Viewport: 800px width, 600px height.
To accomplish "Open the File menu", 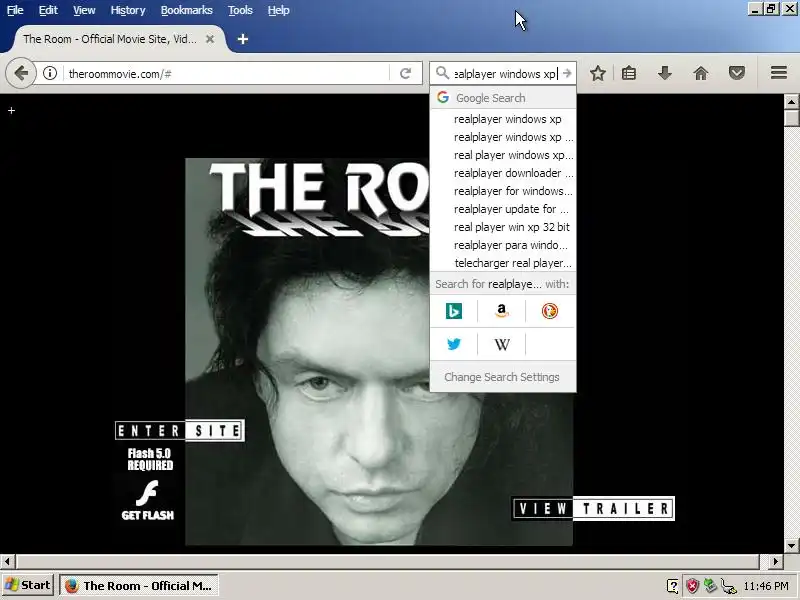I will click(15, 10).
